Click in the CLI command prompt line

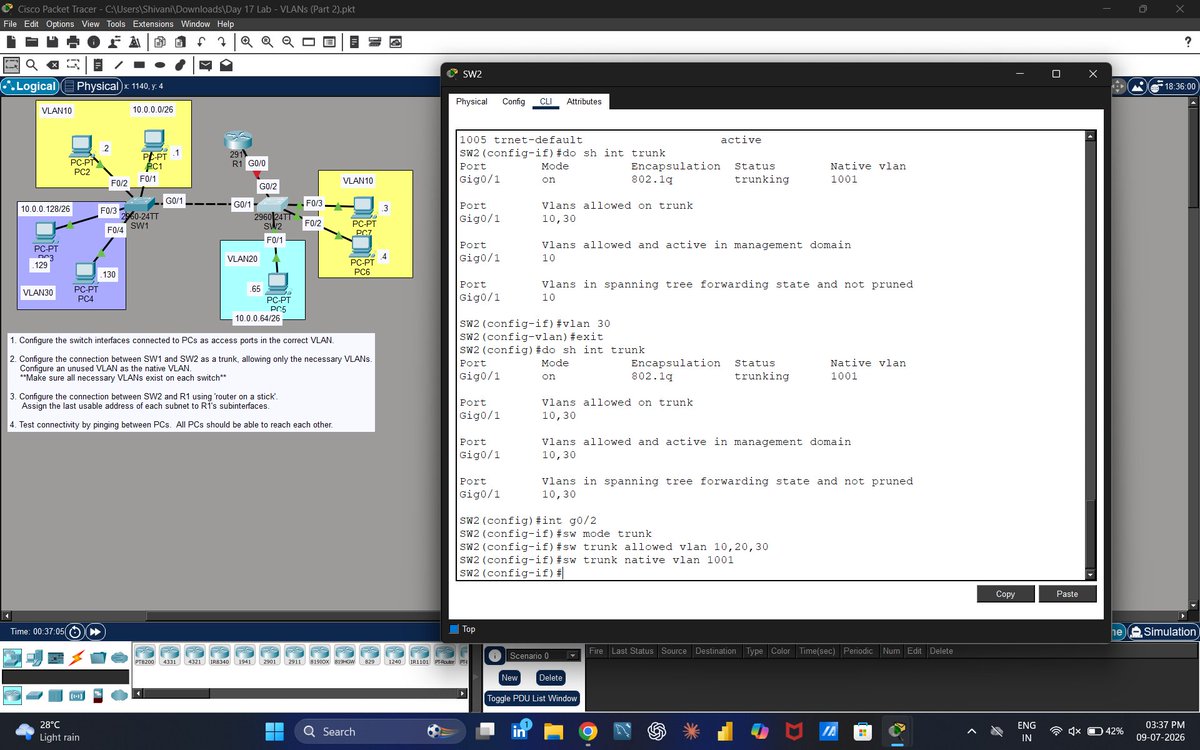(x=770, y=573)
